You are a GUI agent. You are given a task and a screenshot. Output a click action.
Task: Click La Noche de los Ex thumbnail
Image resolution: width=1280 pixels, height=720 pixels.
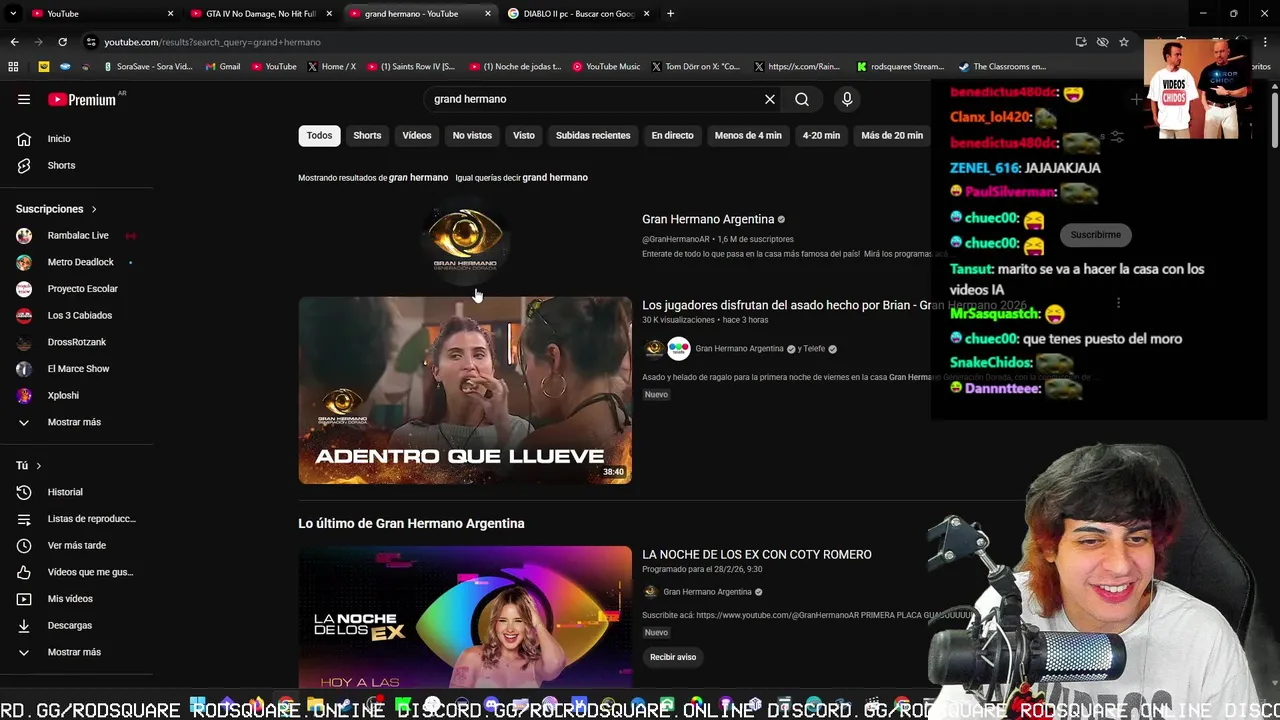(x=465, y=616)
